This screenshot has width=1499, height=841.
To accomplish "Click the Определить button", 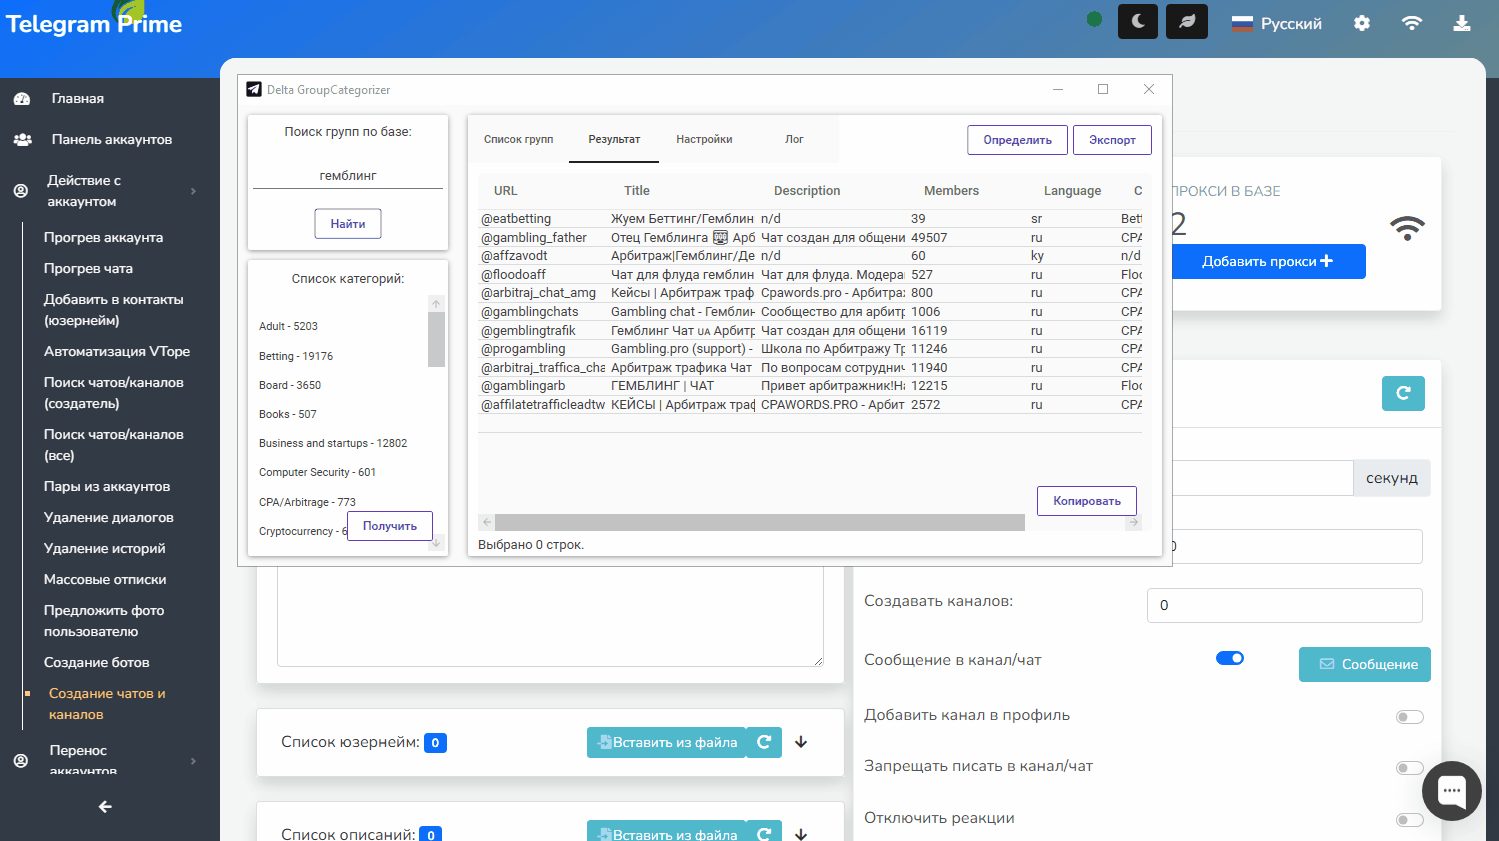I will 1017,140.
